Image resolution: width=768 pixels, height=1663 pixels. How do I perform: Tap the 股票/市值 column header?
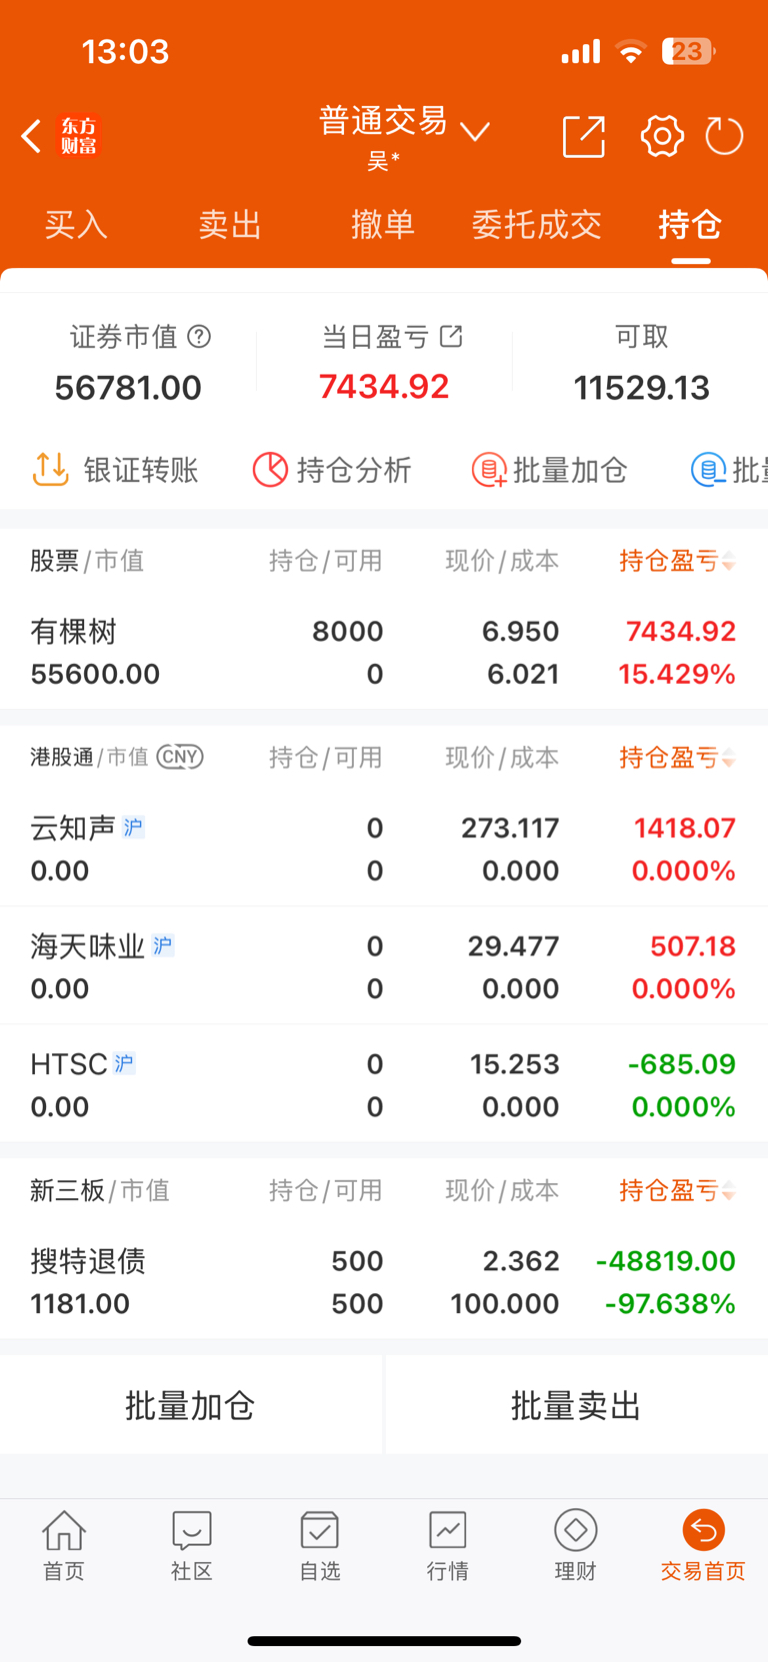87,561
